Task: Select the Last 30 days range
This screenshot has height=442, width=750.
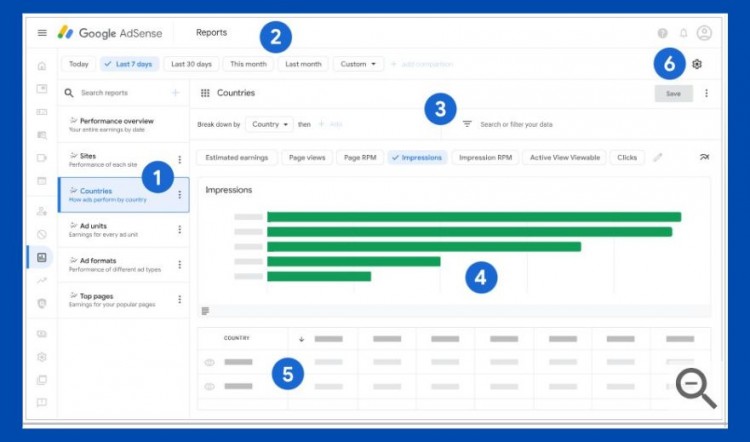Action: 191,64
